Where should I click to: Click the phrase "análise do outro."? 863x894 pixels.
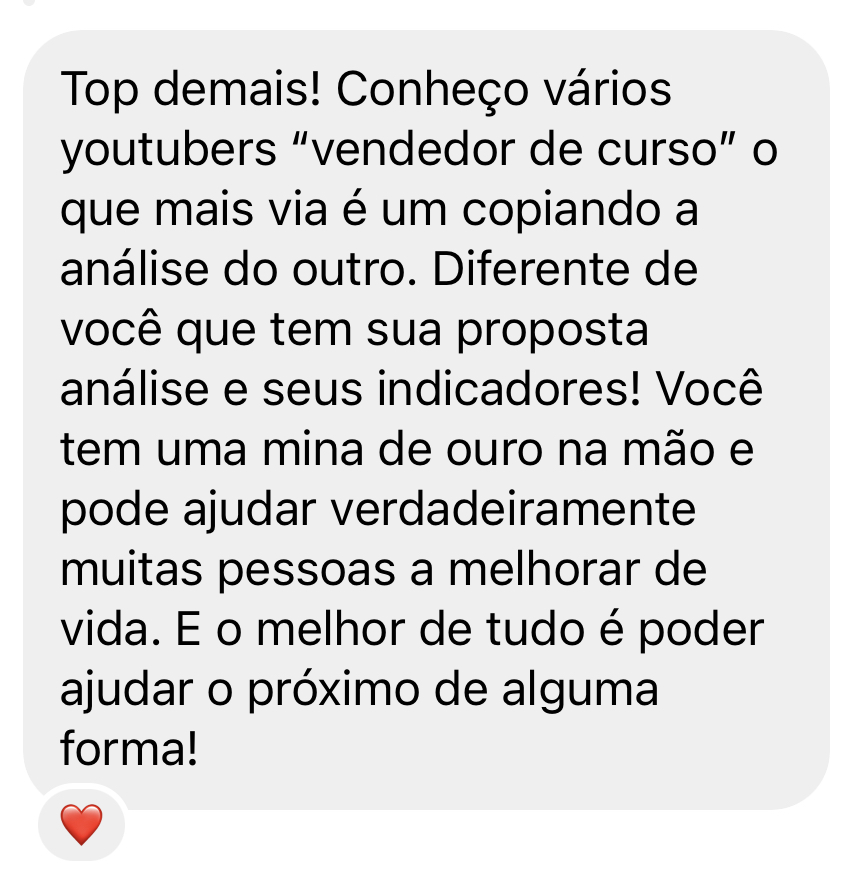(x=239, y=269)
